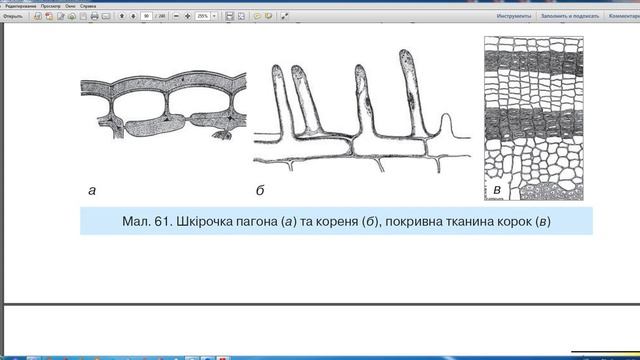Click the create PDF online icon after Открыть

pos(38,16)
